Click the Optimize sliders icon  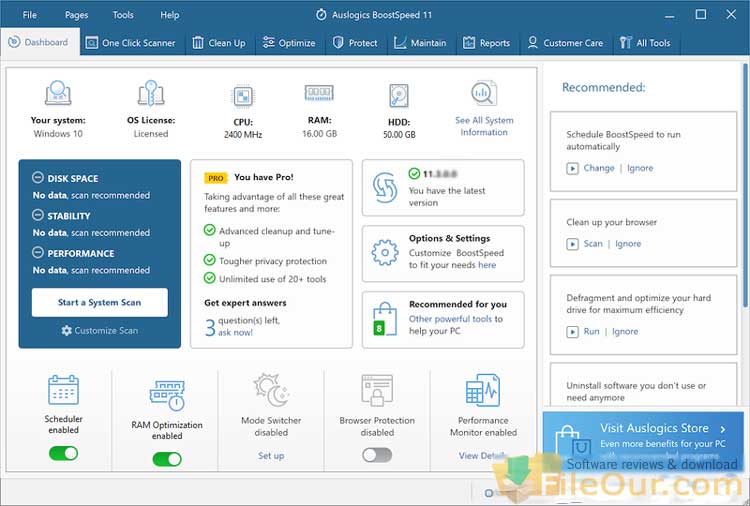tap(268, 43)
